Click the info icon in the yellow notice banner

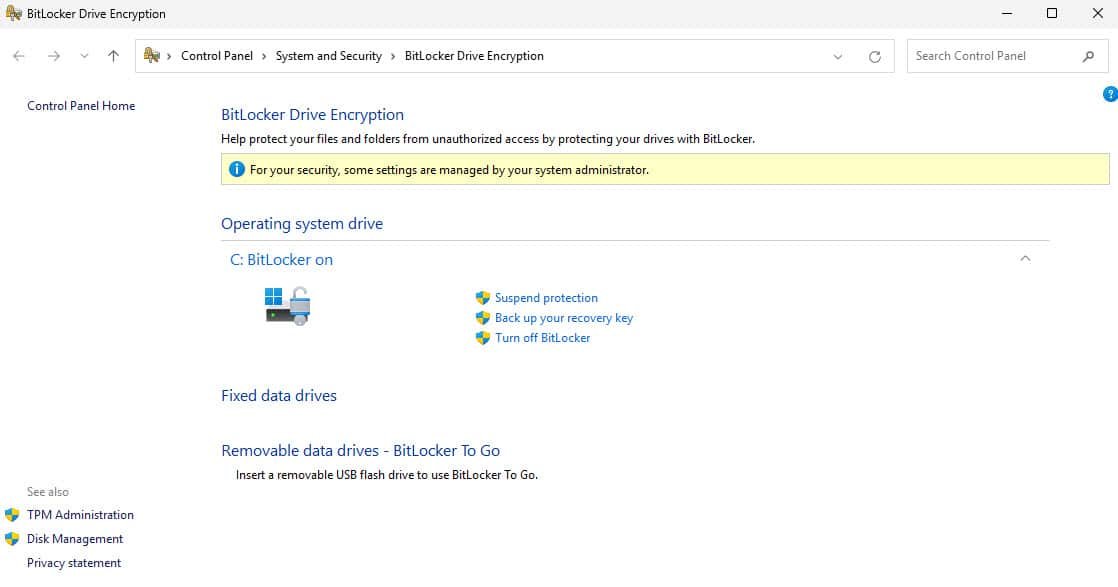[237, 169]
